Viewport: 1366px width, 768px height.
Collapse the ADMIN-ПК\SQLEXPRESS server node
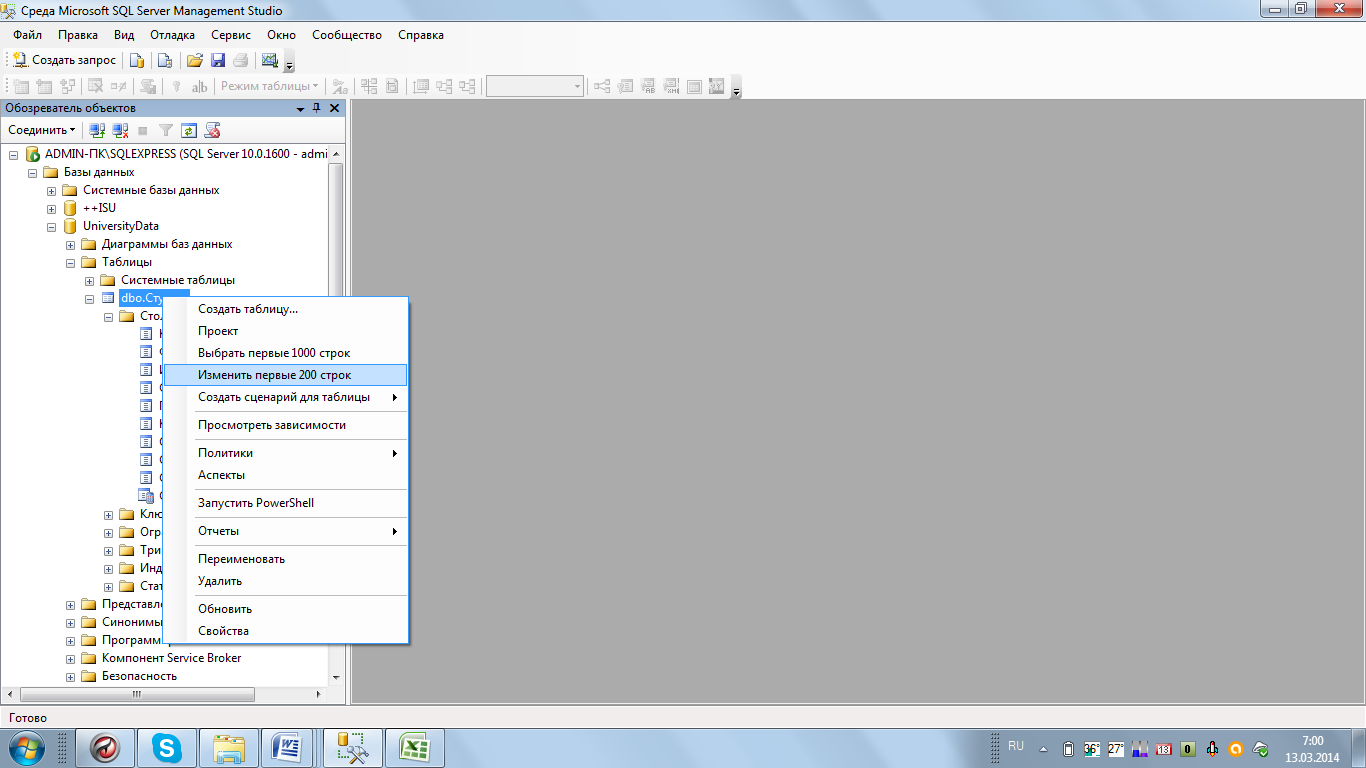tap(14, 154)
